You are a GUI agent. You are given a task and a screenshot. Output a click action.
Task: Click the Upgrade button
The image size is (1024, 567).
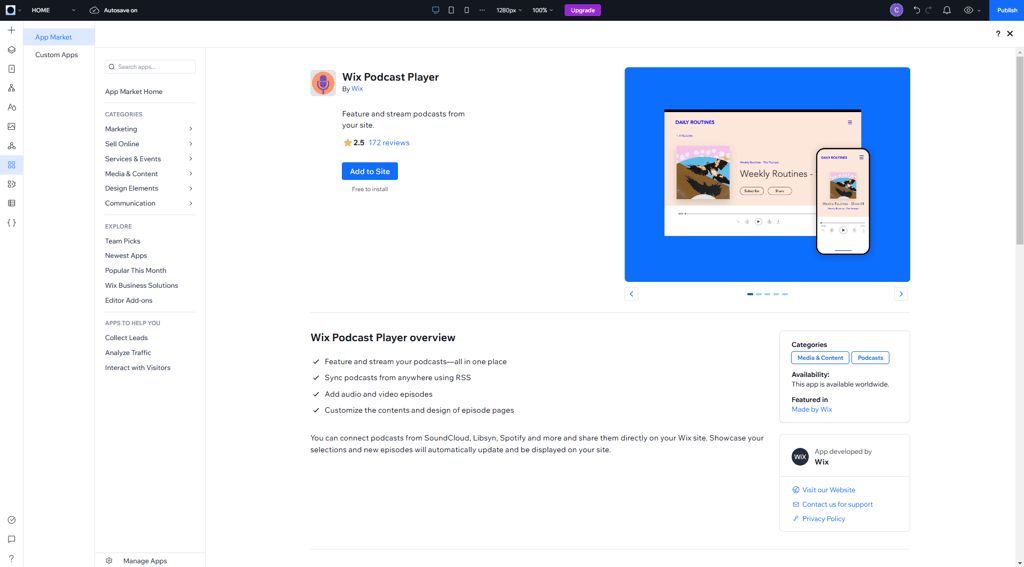pyautogui.click(x=583, y=10)
